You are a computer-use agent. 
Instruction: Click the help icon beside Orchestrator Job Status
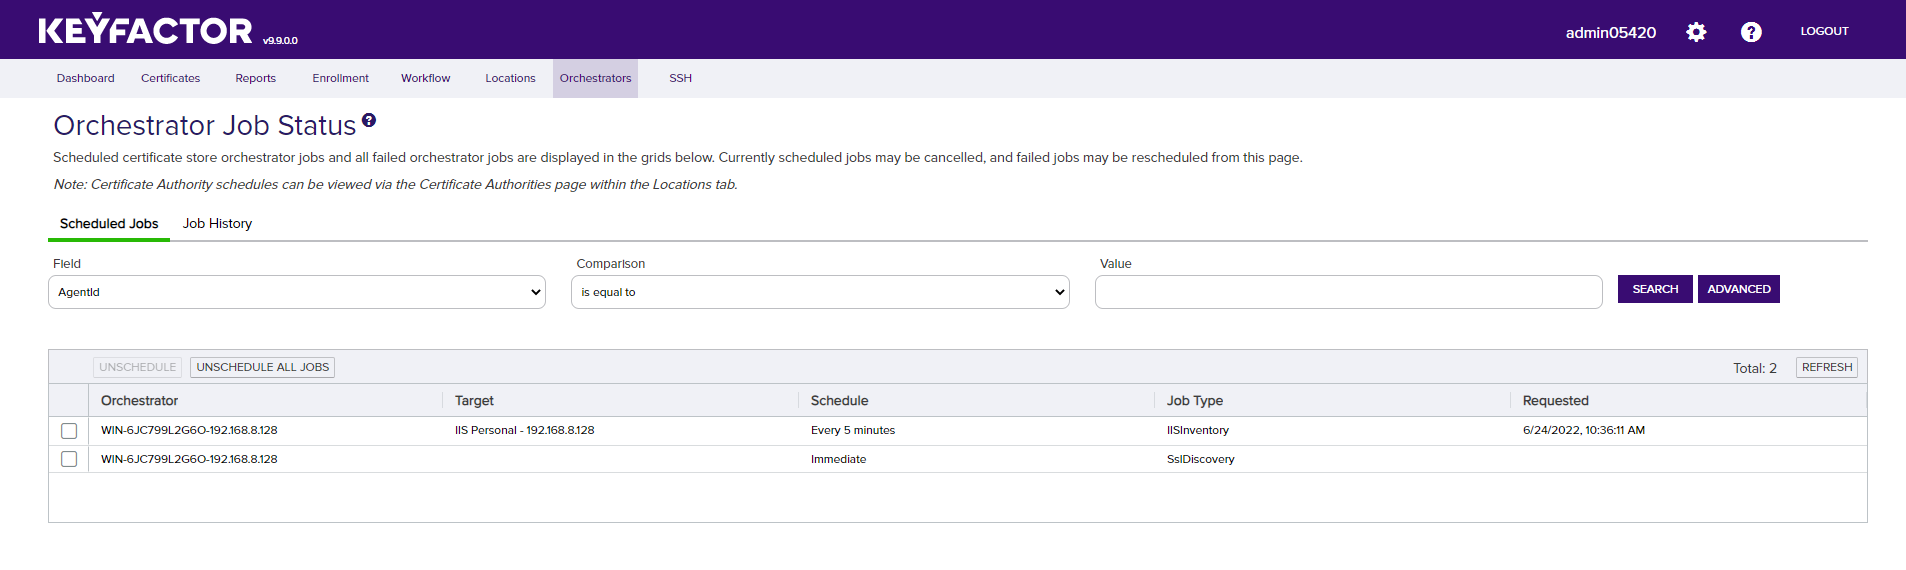click(x=369, y=120)
